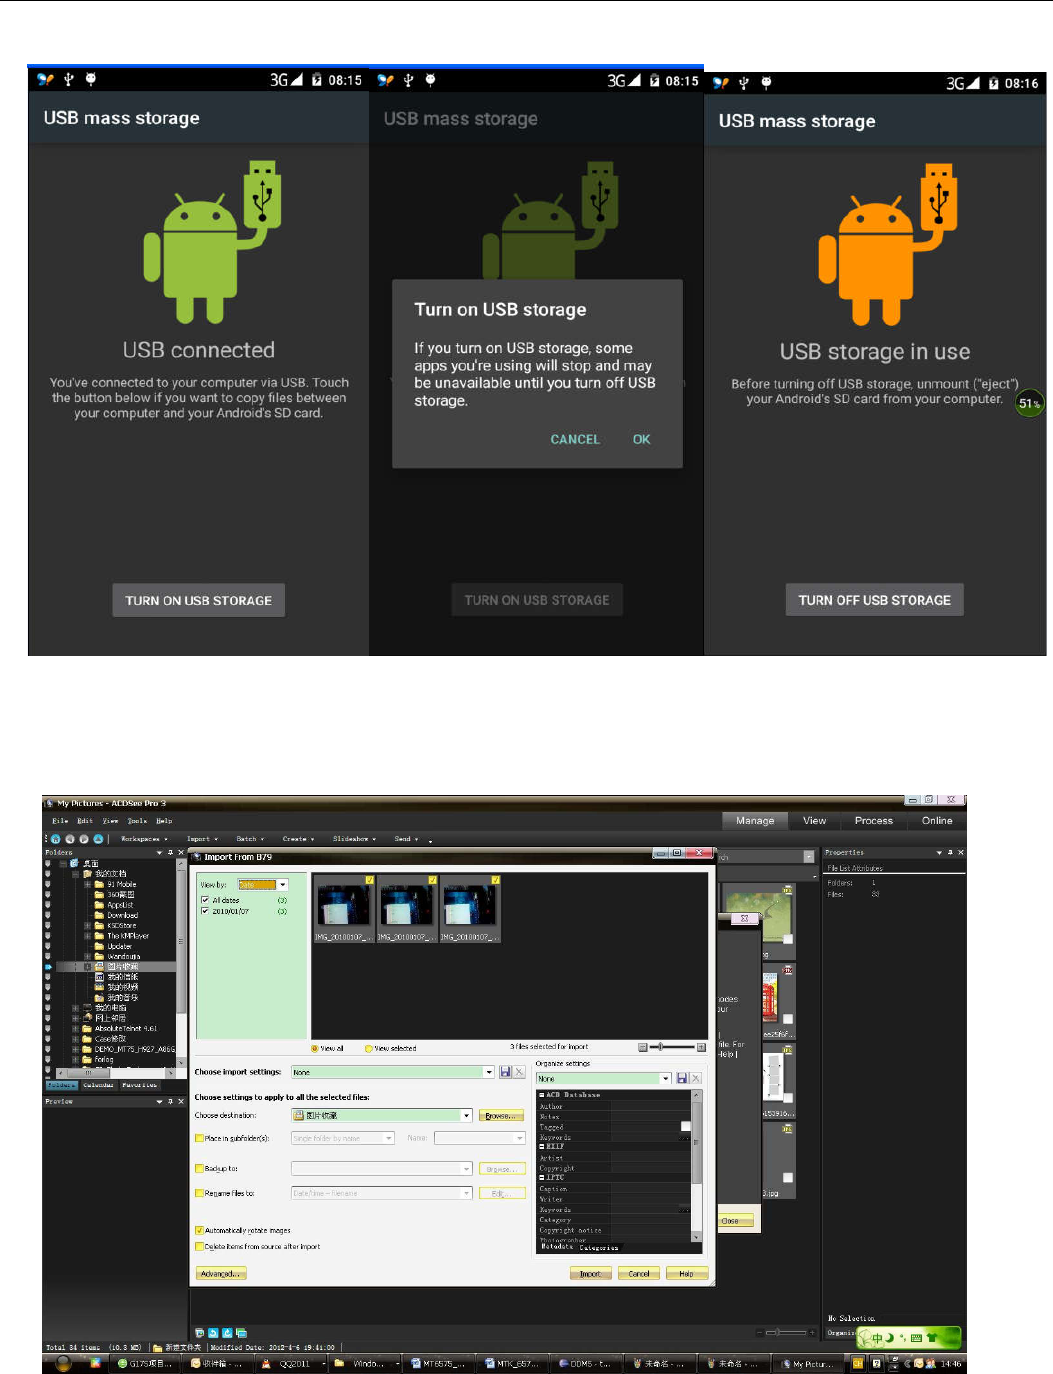The height and width of the screenshot is (1374, 1053).
Task: Expand the 91 Mobile folder node
Action: (87, 884)
